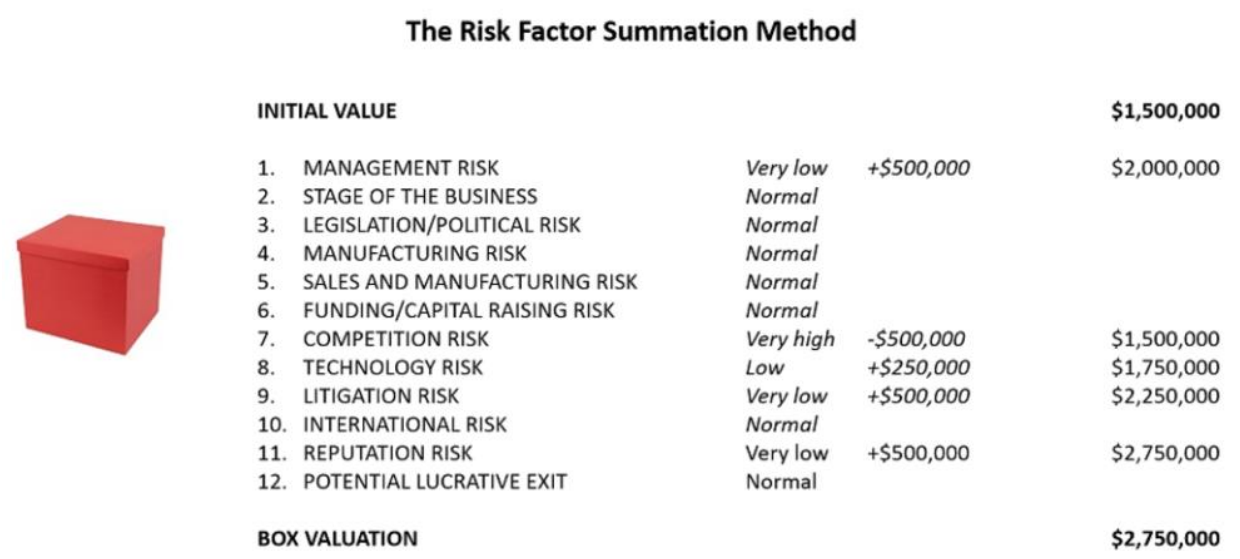Select SALES AND MANUFACTURING RISK line

coord(469,282)
